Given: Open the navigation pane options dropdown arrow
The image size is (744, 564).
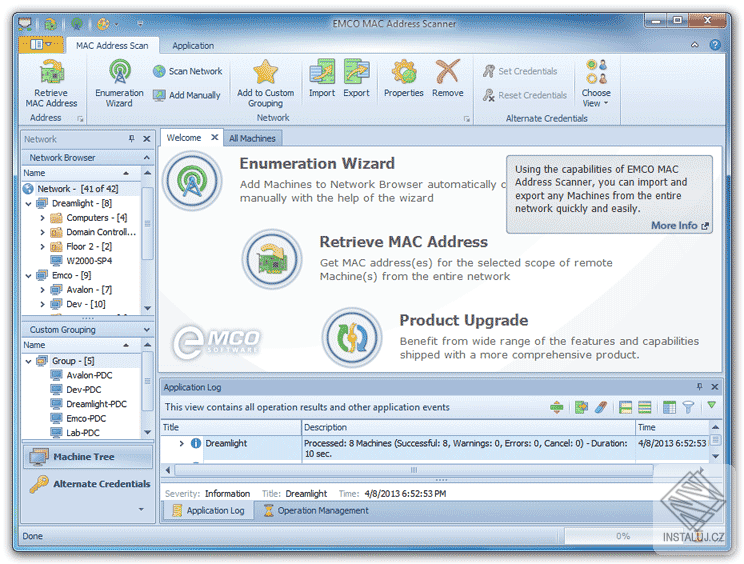Looking at the screenshot, I should point(141,509).
